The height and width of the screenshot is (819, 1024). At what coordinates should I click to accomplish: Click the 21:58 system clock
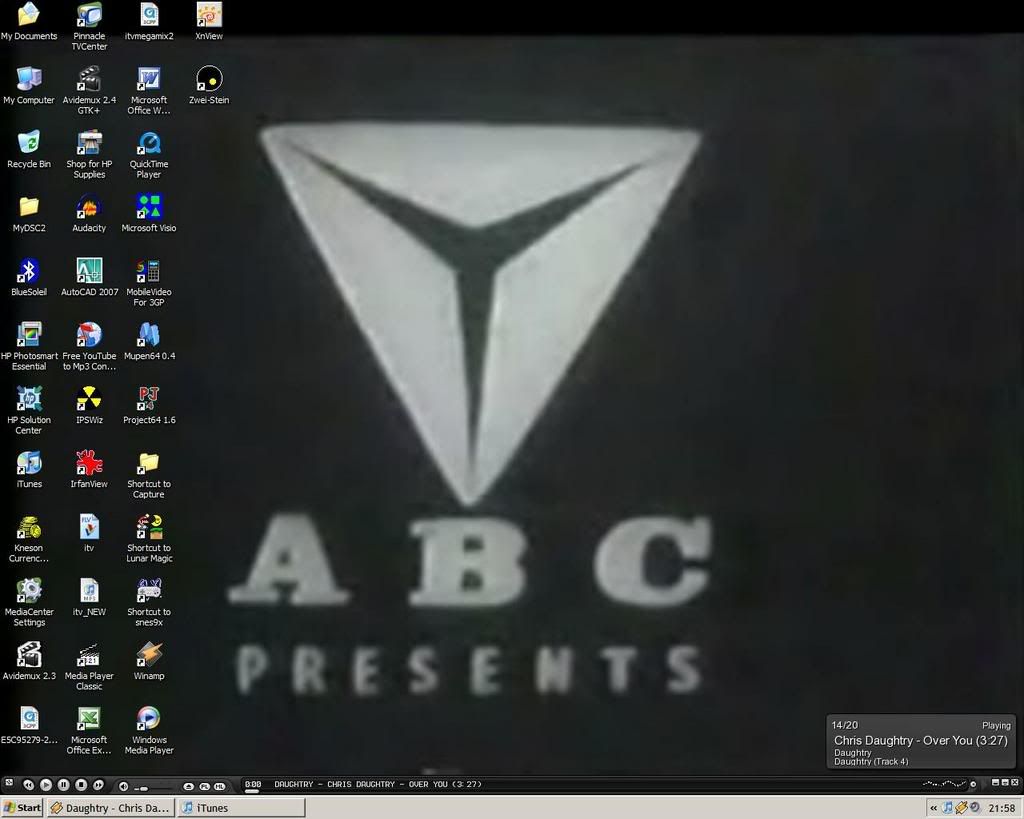1002,809
